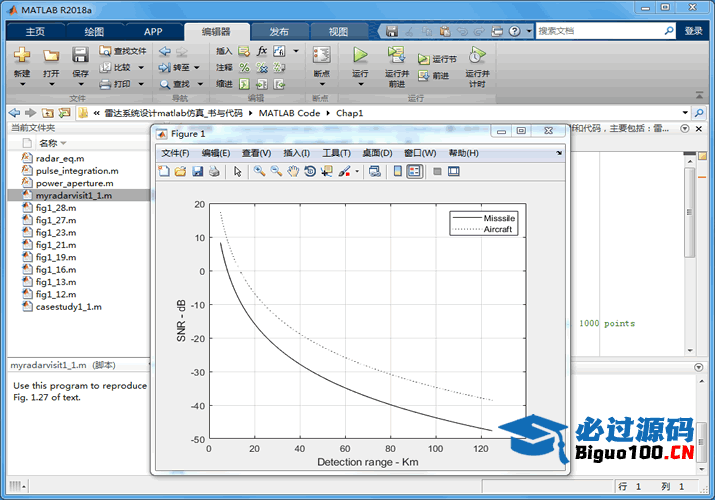Screen dimensions: 715x500
Task: Select myradarvisit1_1.m in the file list
Action: click(x=74, y=195)
